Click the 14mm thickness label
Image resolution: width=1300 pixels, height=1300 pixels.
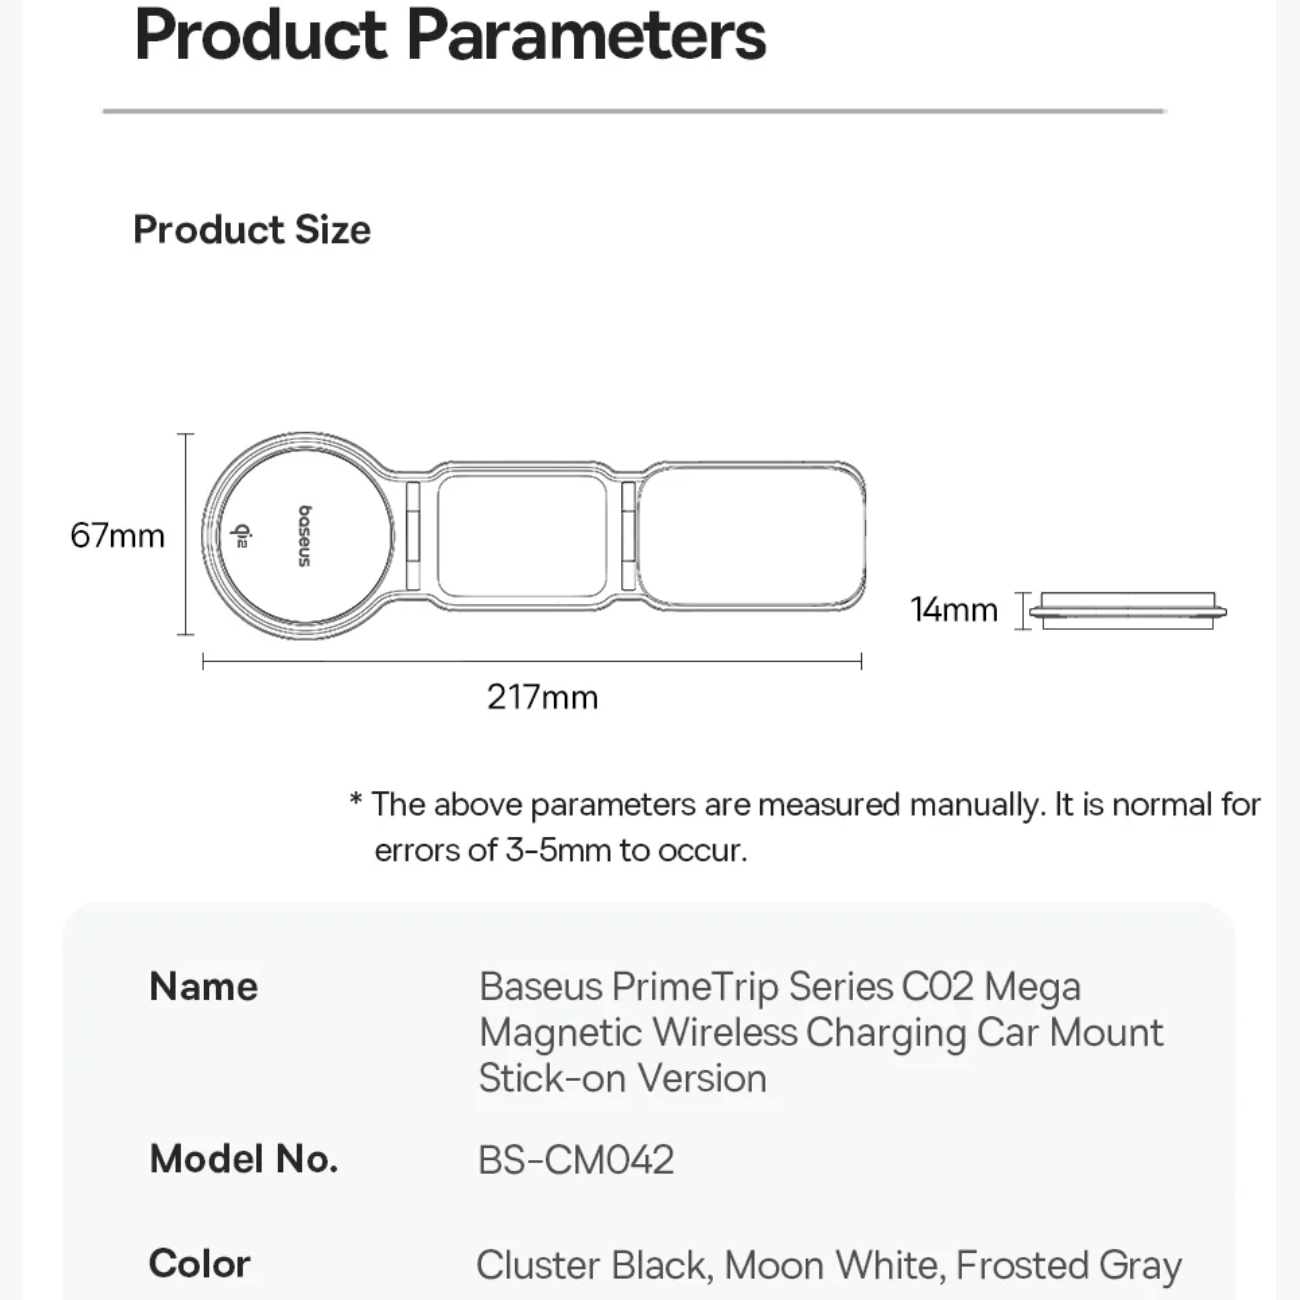click(x=954, y=610)
